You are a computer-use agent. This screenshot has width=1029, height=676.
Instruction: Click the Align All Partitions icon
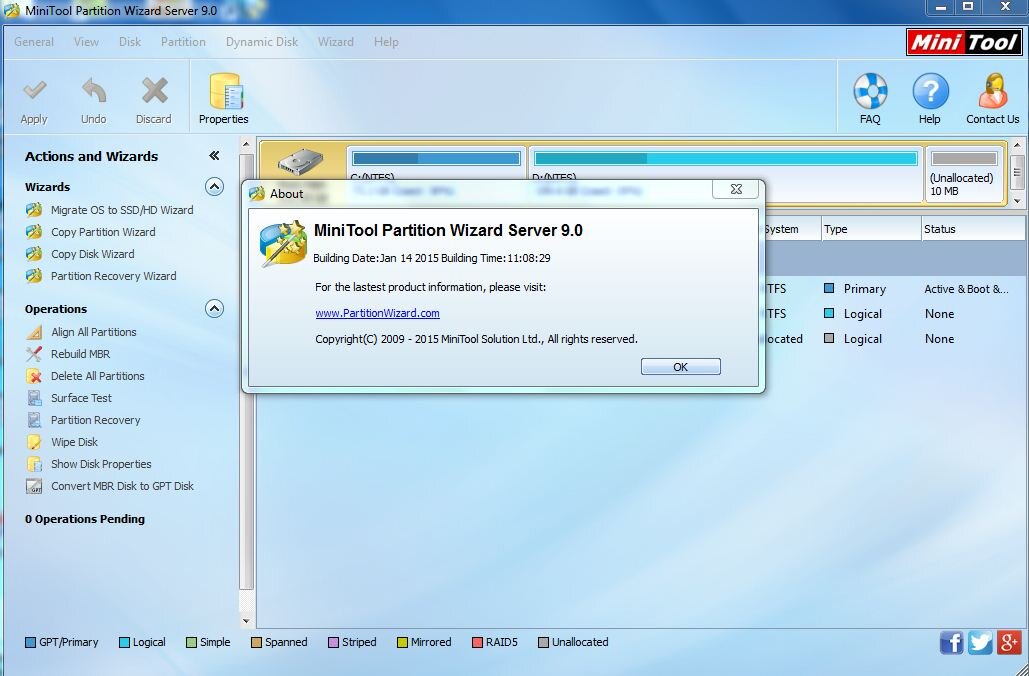click(33, 332)
